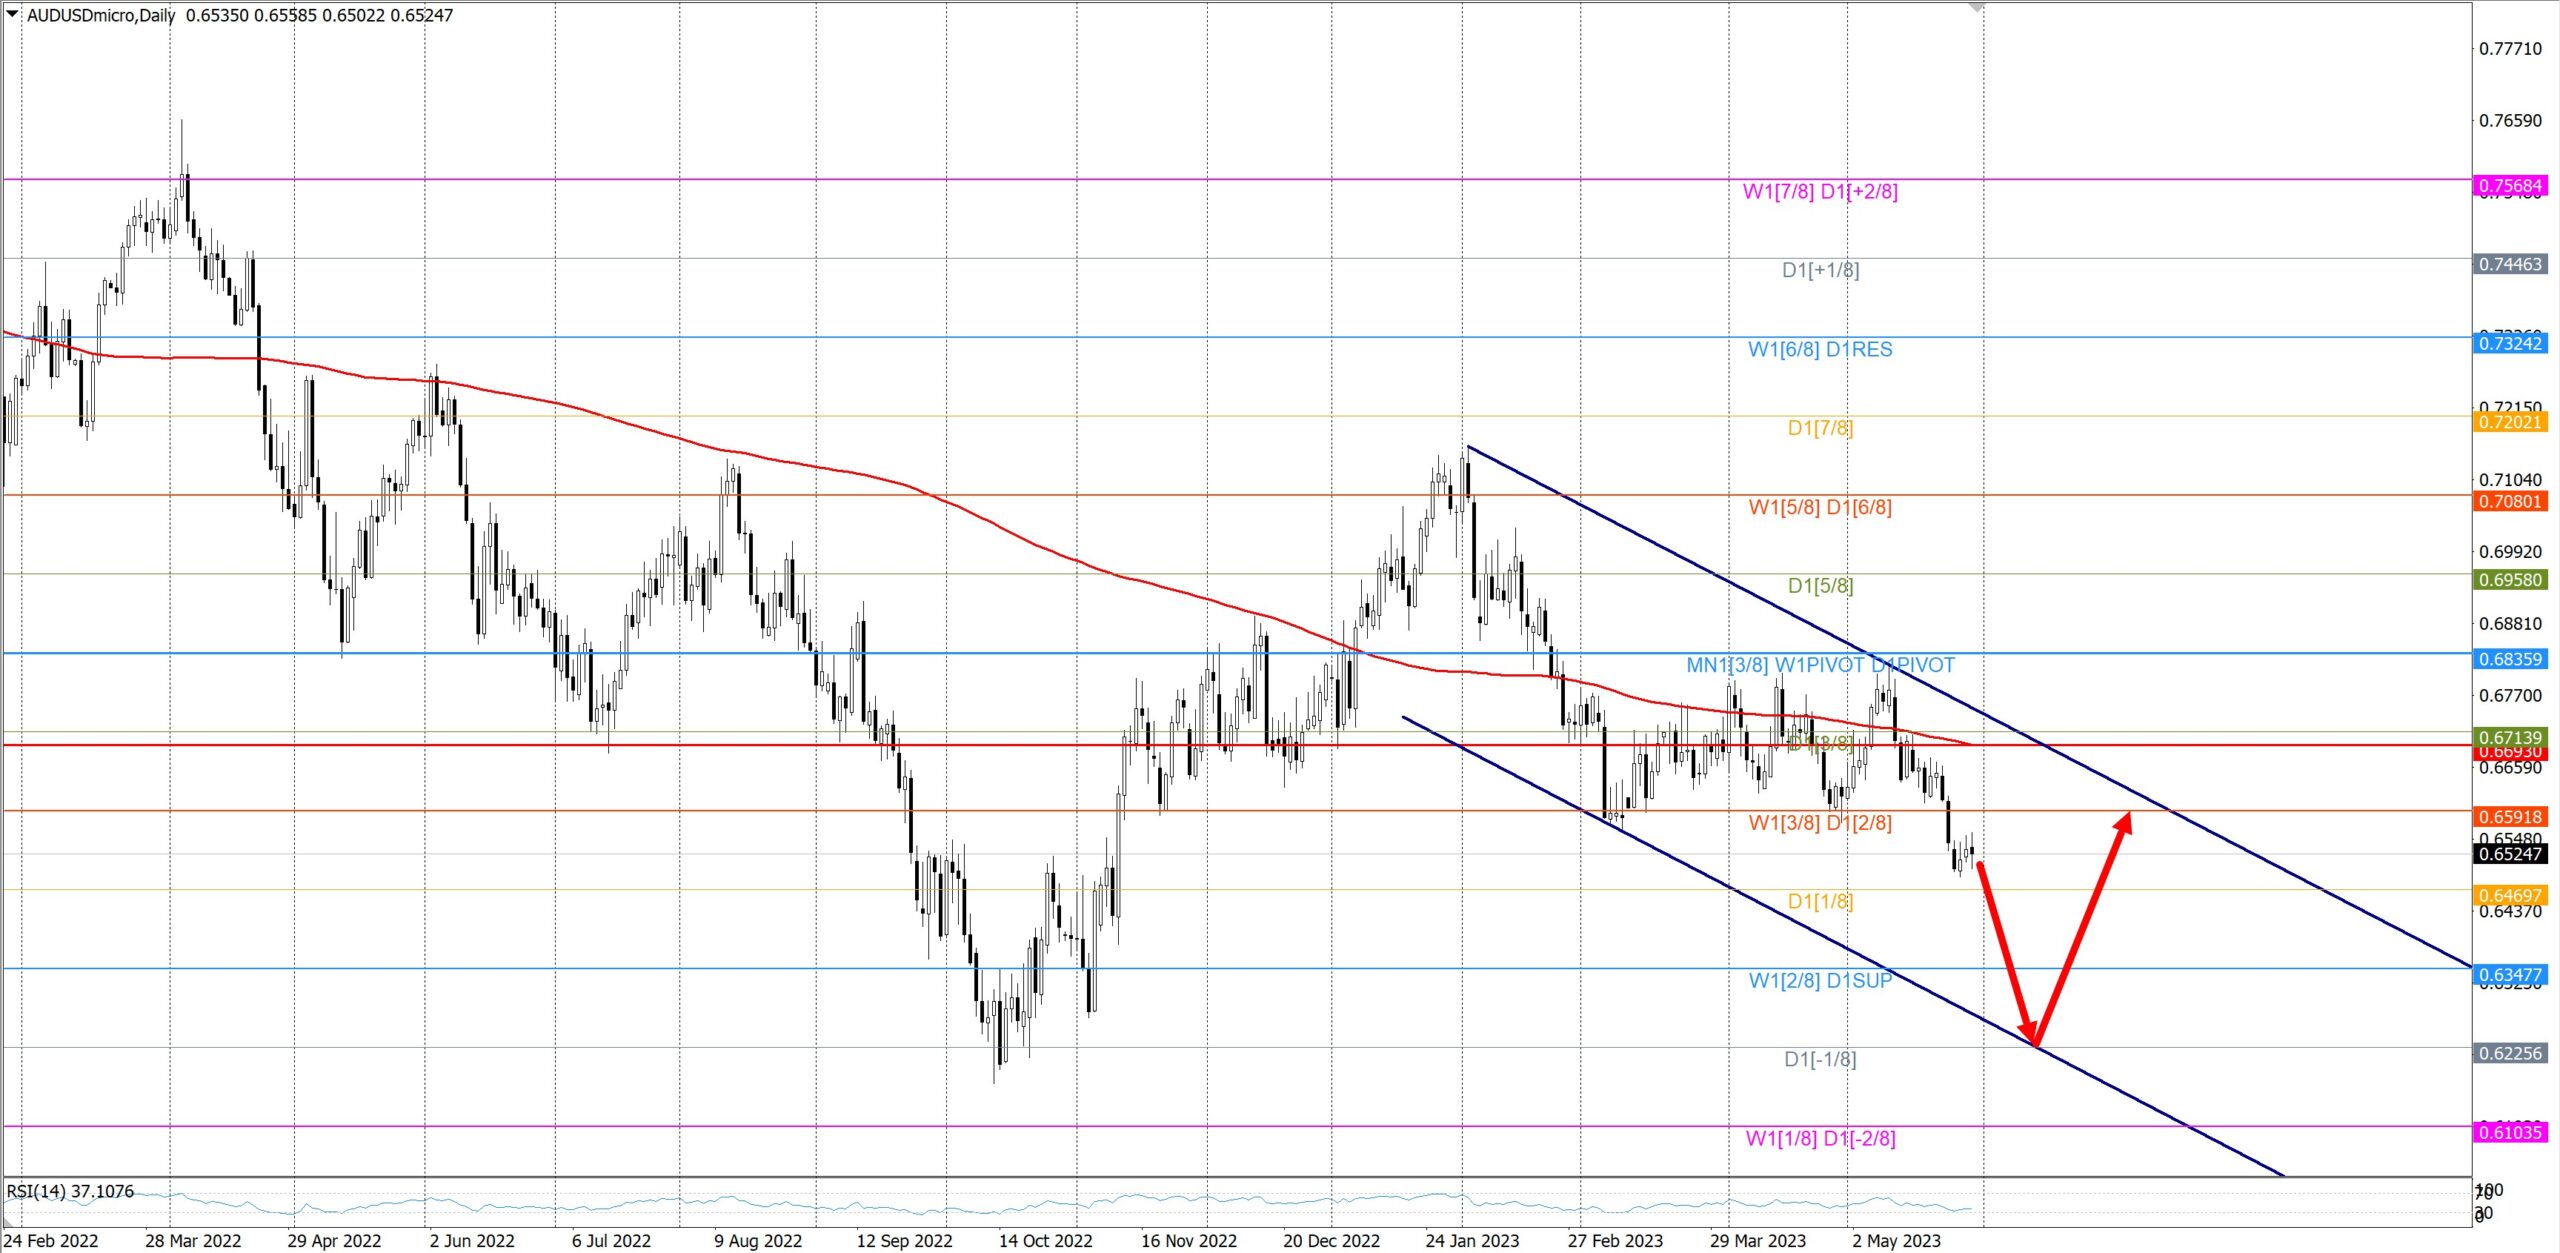The width and height of the screenshot is (2560, 1253).
Task: Open dropdown arrow beside AUDUSDmicro,Daily title
Action: 12,14
